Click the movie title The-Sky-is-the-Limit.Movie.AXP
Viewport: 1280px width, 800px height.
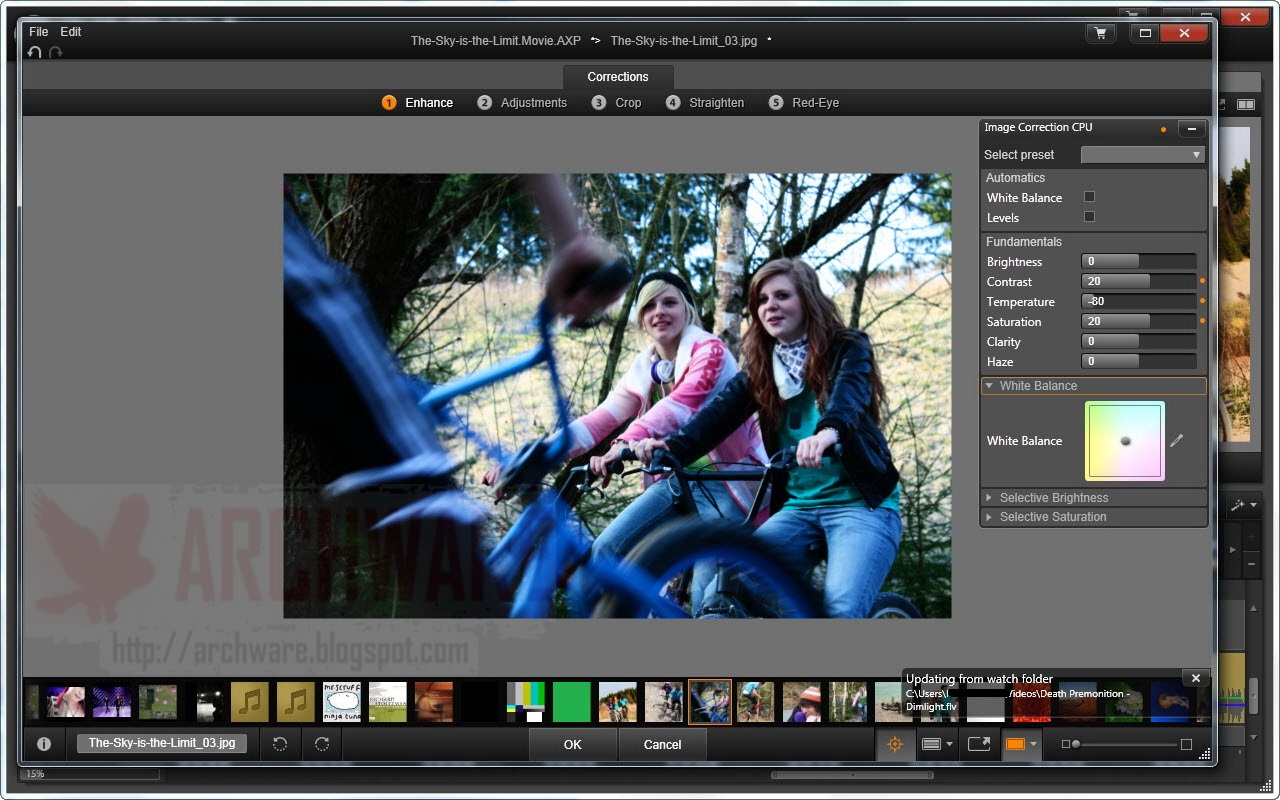pos(495,41)
